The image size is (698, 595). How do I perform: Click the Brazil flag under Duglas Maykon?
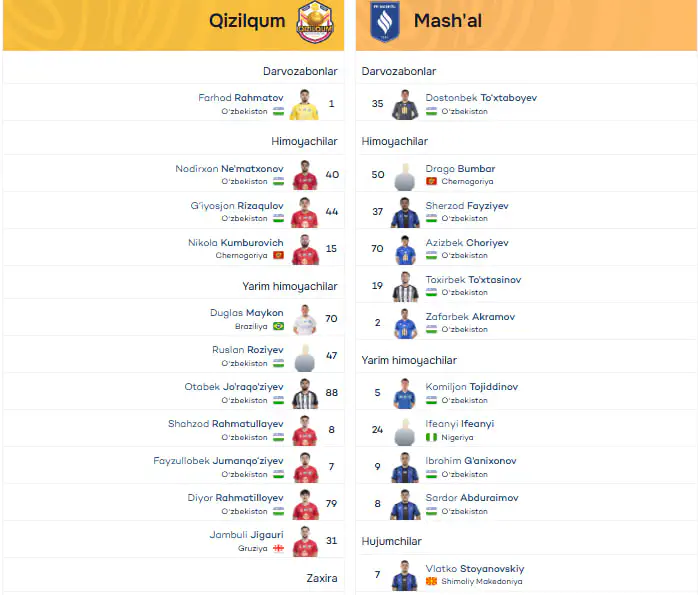coord(279,326)
